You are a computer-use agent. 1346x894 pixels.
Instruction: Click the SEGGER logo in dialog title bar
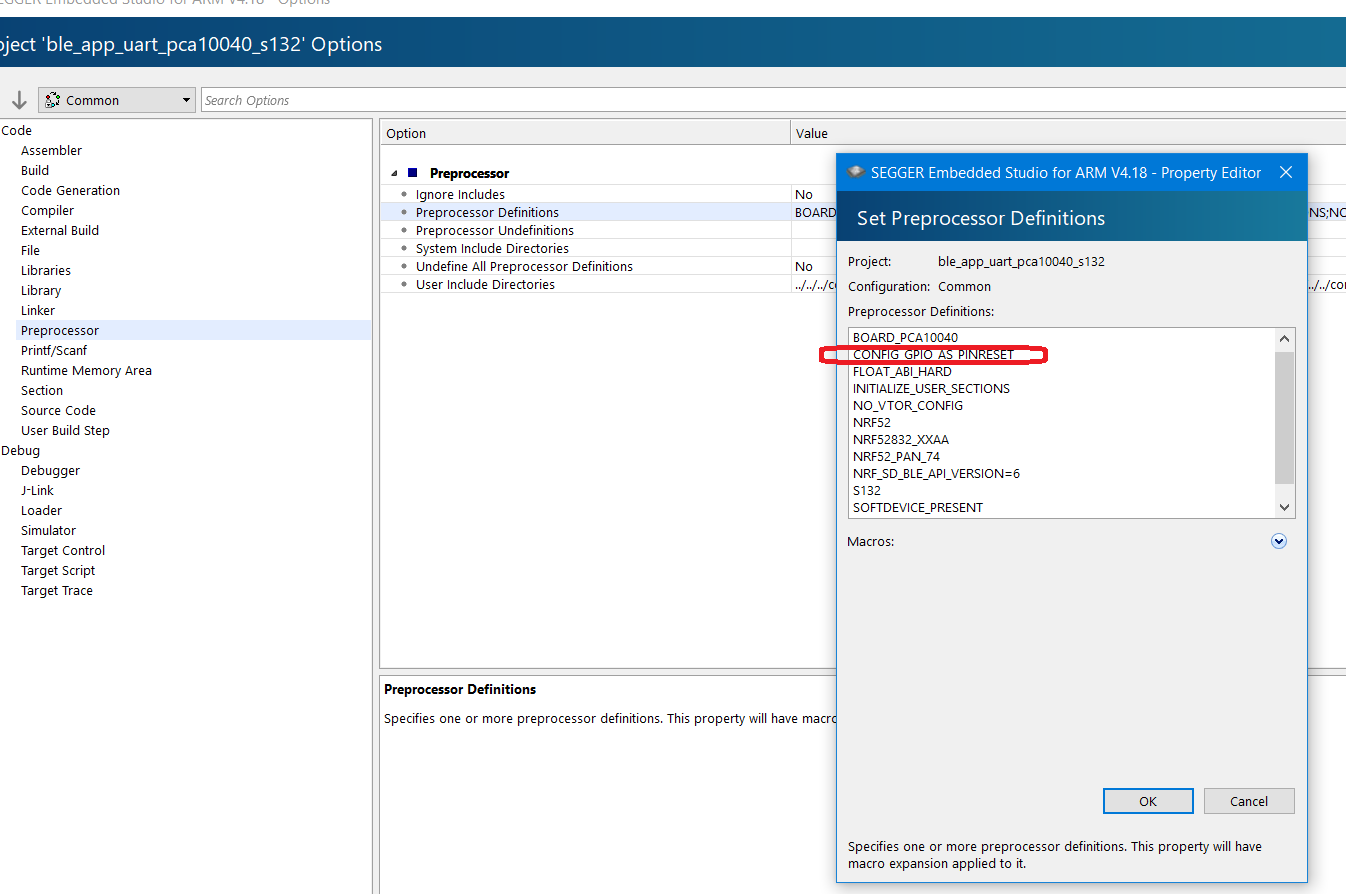pos(855,172)
